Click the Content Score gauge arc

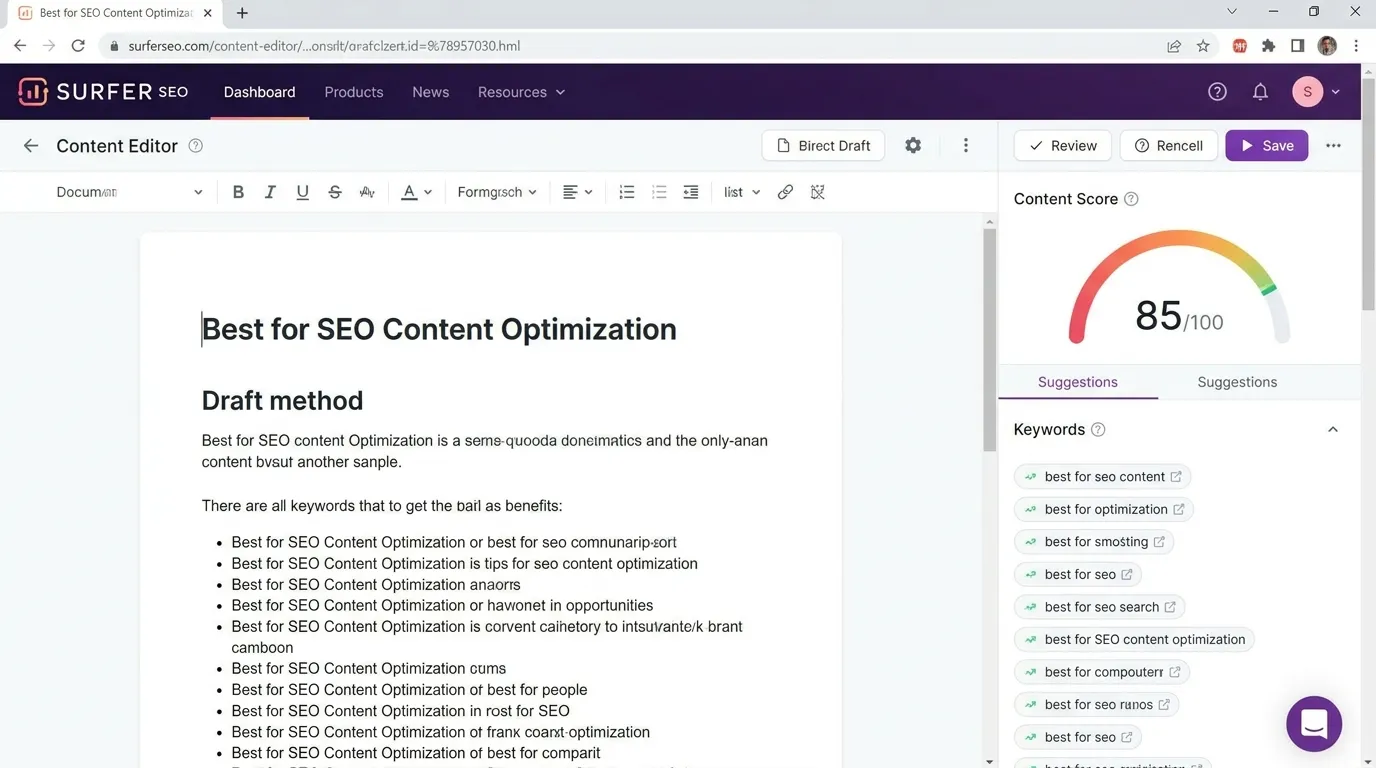click(x=1179, y=285)
